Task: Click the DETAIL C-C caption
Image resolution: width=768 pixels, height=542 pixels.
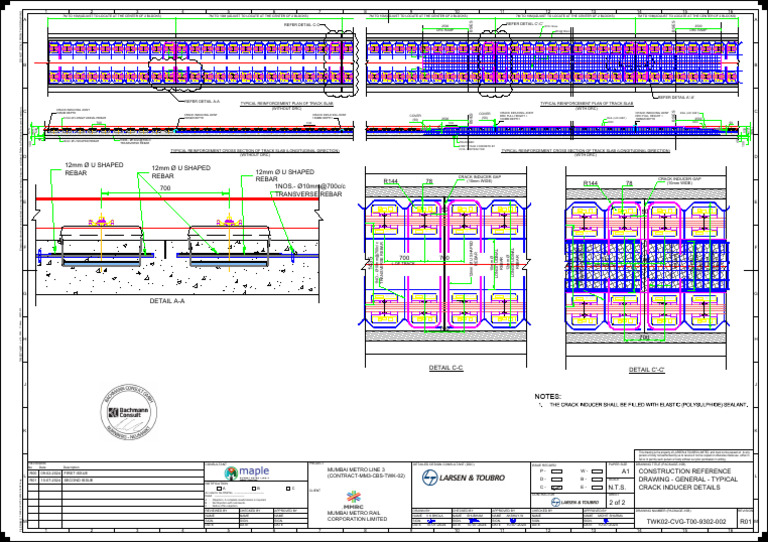Action: click(x=446, y=368)
